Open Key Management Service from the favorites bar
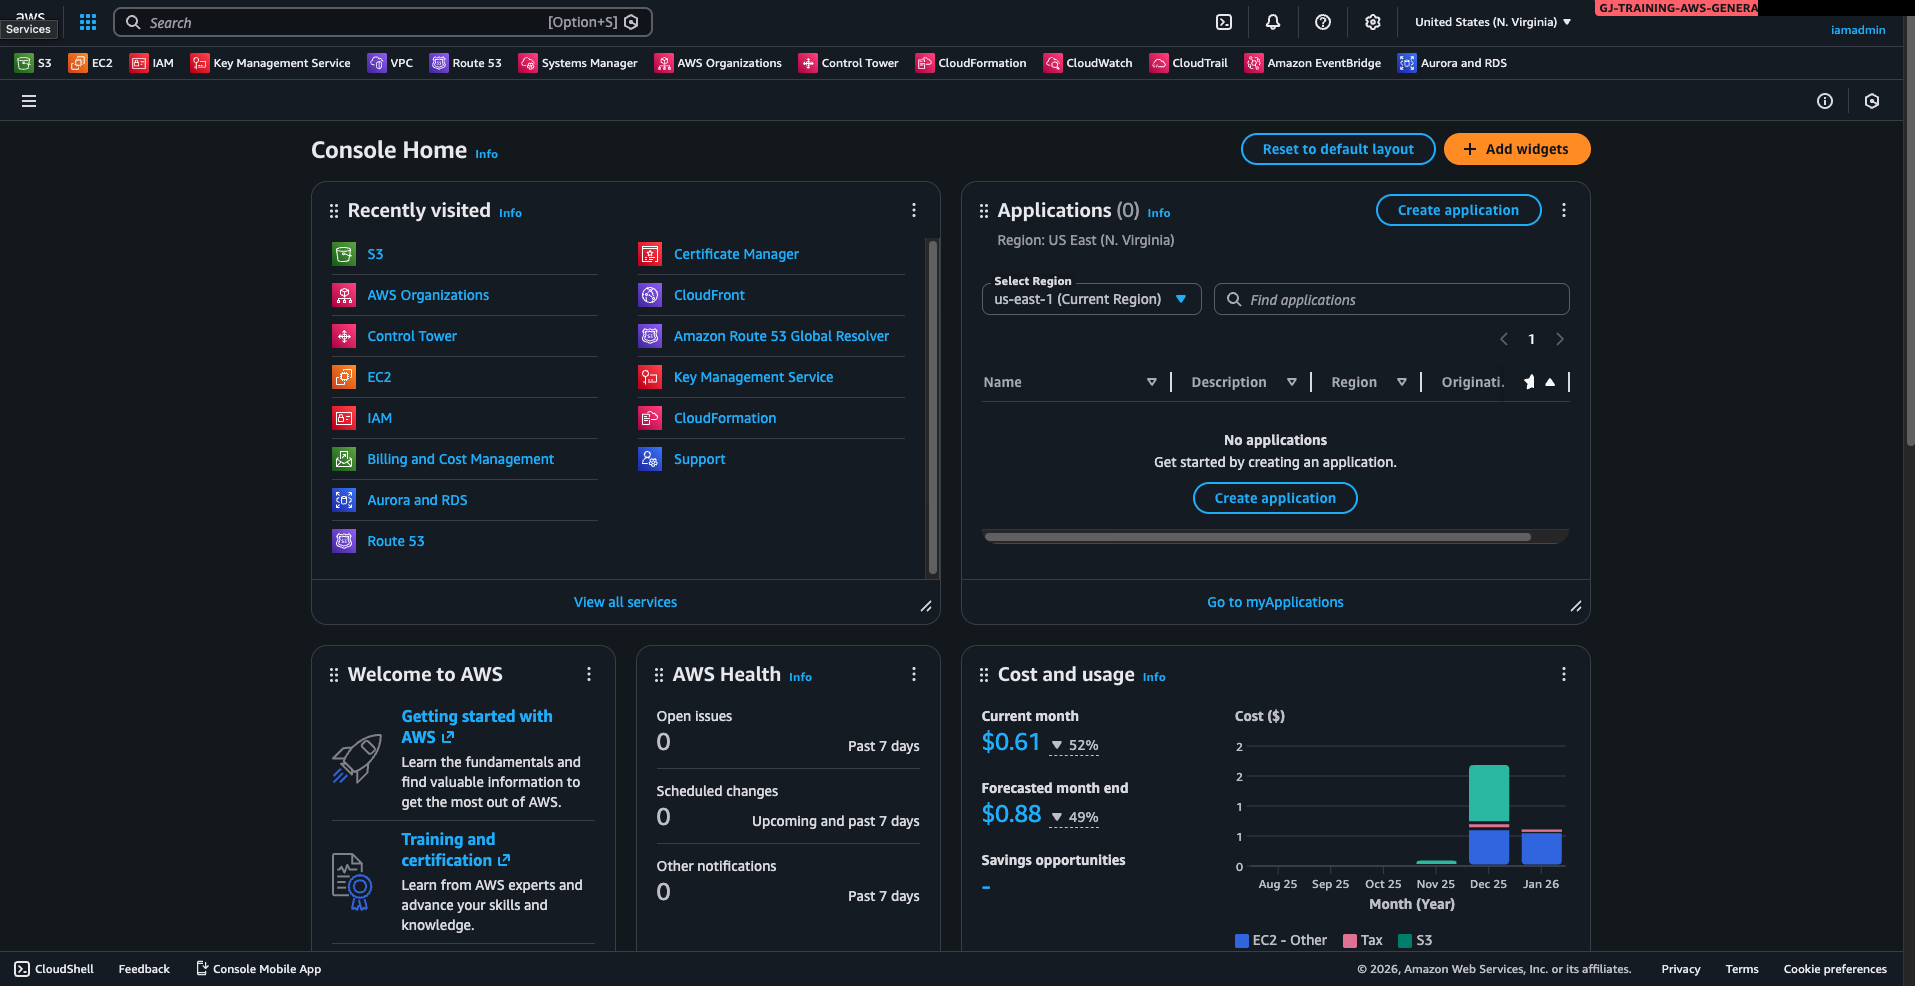 tap(270, 62)
